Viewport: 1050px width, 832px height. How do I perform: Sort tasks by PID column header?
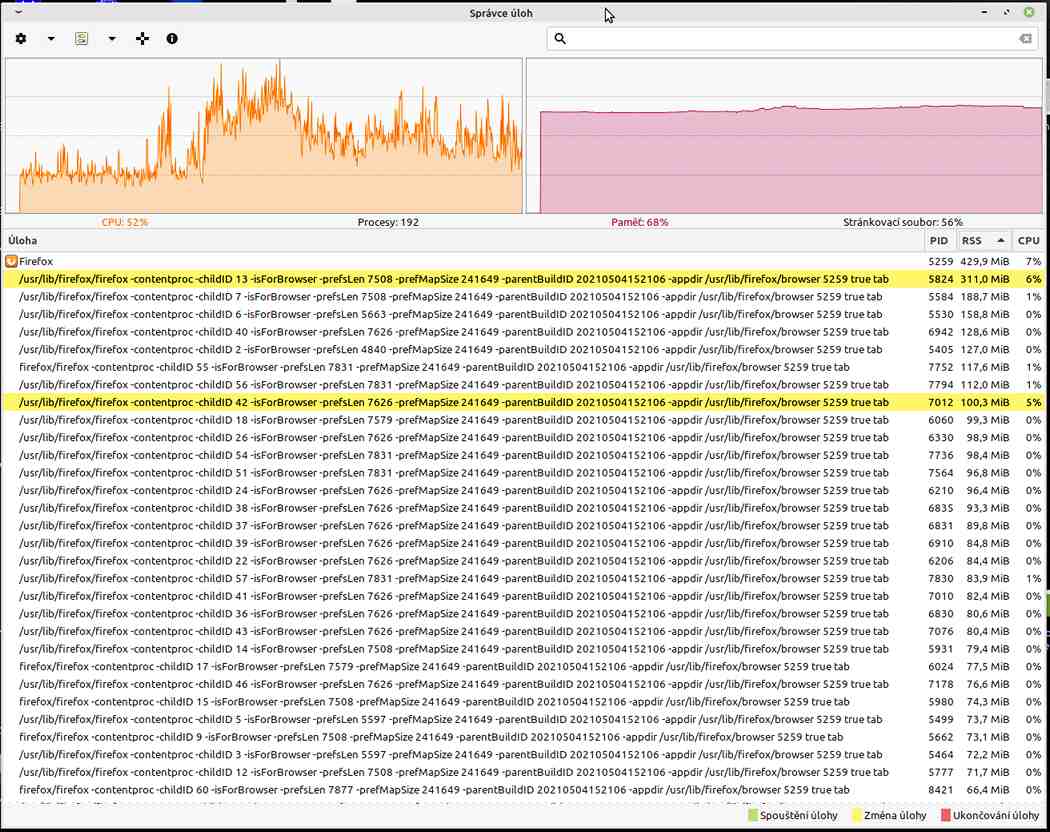point(938,241)
